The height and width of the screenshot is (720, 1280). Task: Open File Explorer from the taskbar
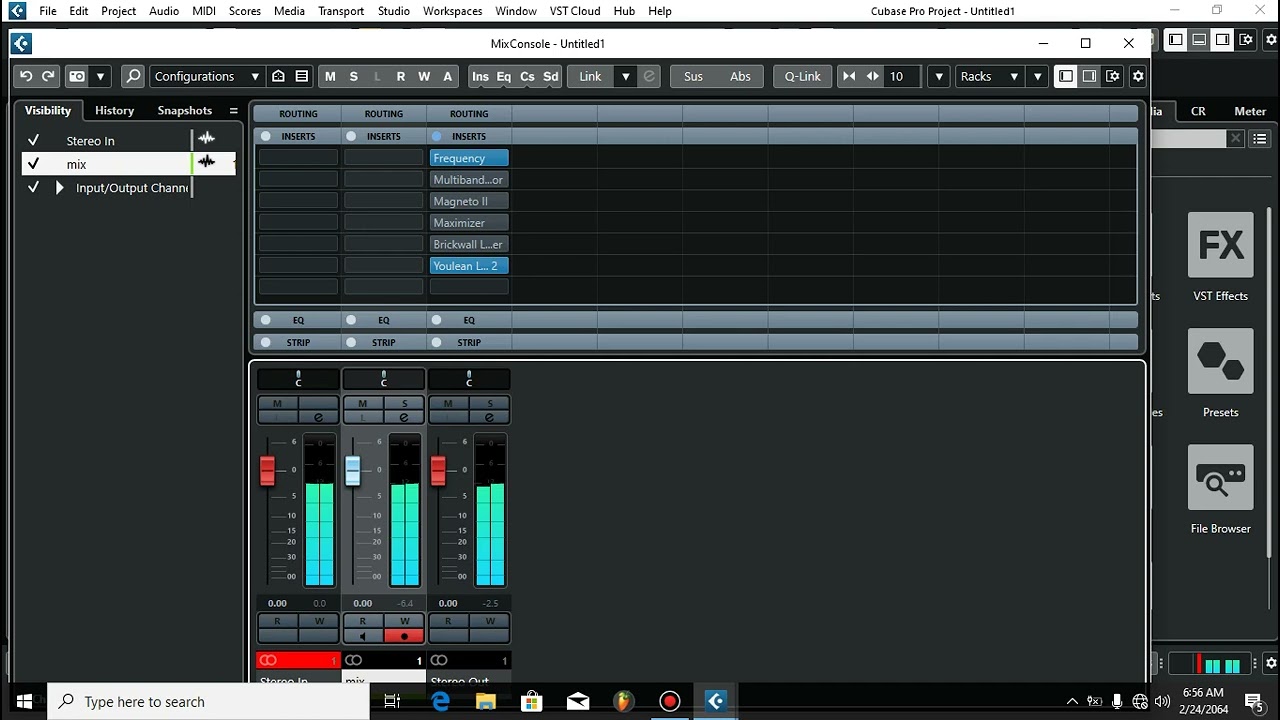coord(486,701)
